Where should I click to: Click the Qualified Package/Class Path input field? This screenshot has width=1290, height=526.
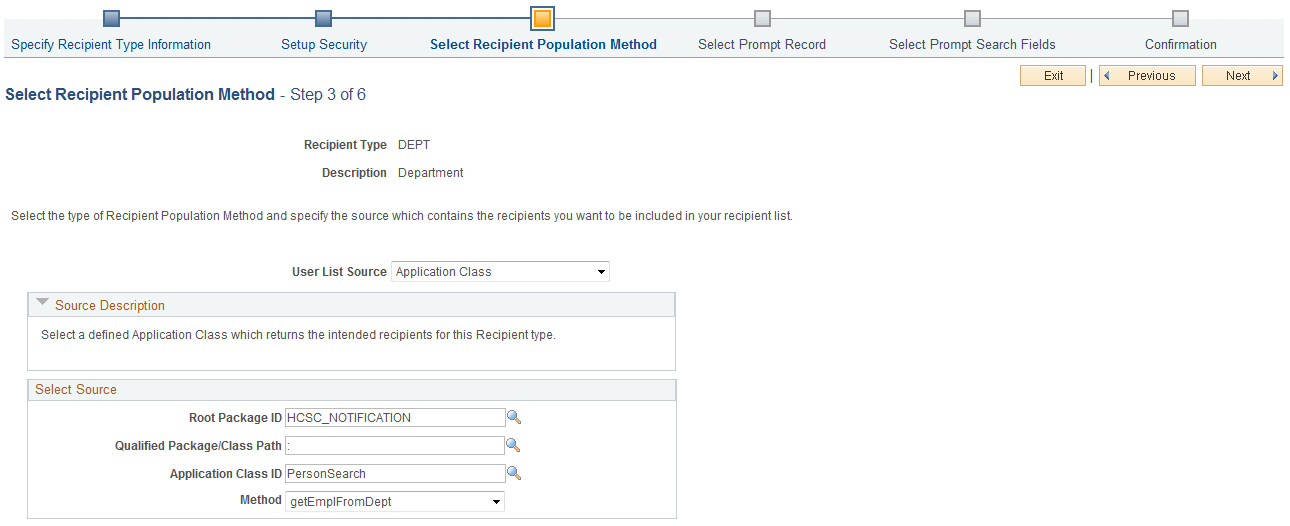395,446
